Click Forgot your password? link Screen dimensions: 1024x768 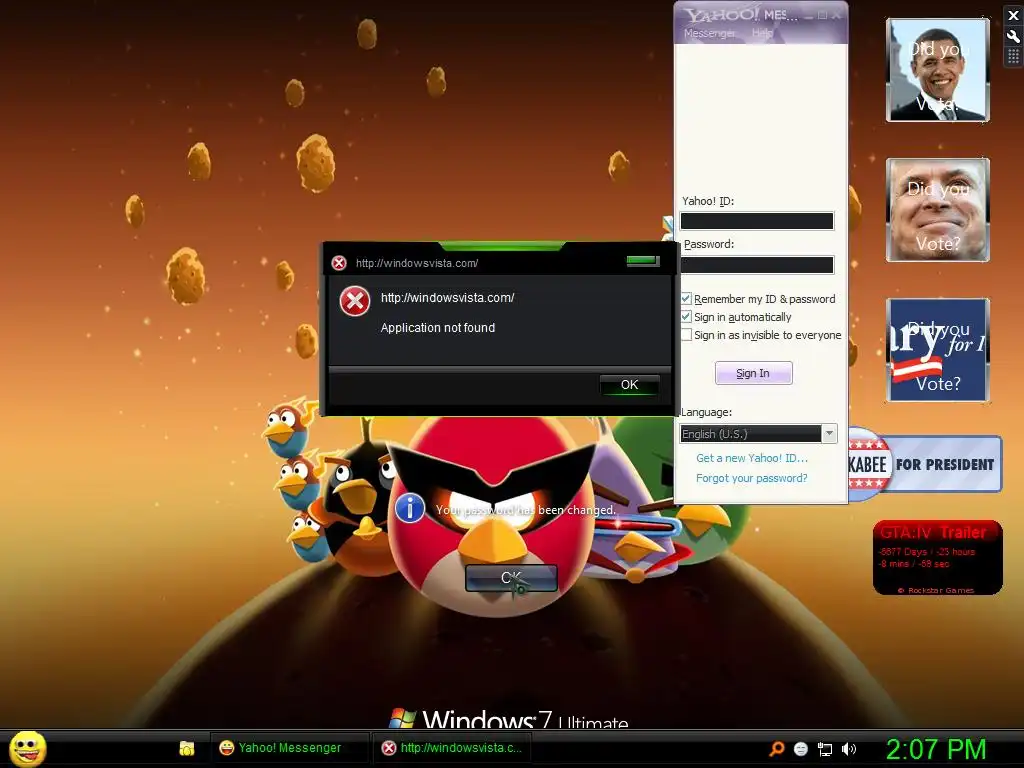[x=751, y=478]
